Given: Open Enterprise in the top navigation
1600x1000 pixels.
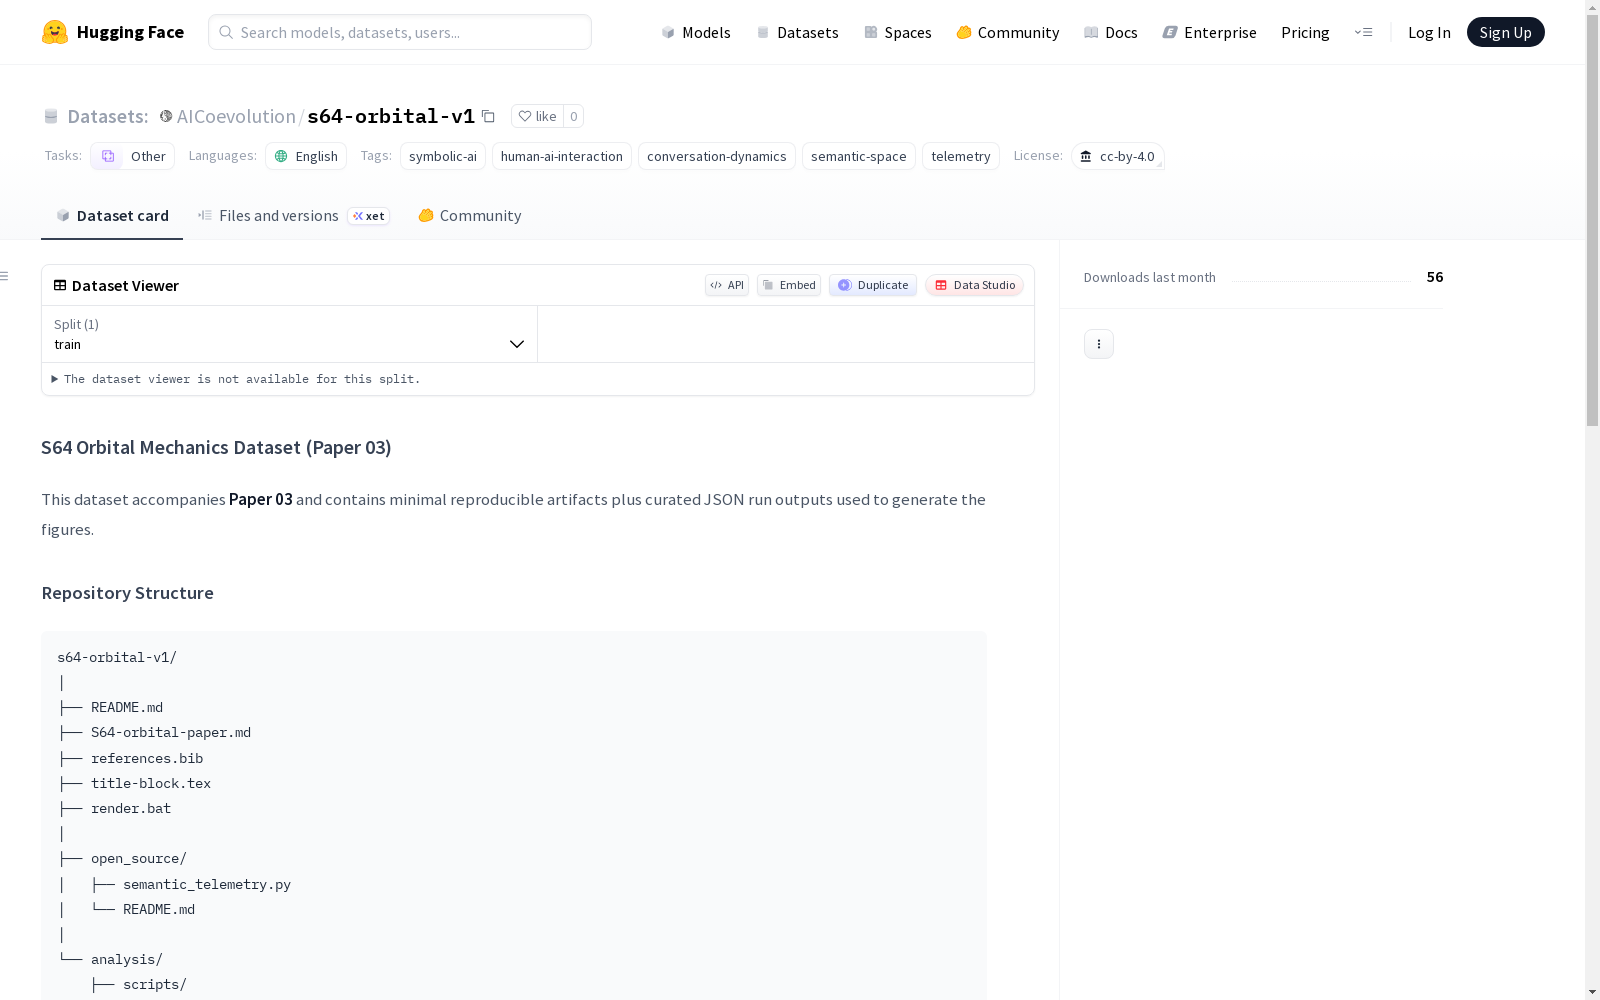Looking at the screenshot, I should tap(1209, 32).
